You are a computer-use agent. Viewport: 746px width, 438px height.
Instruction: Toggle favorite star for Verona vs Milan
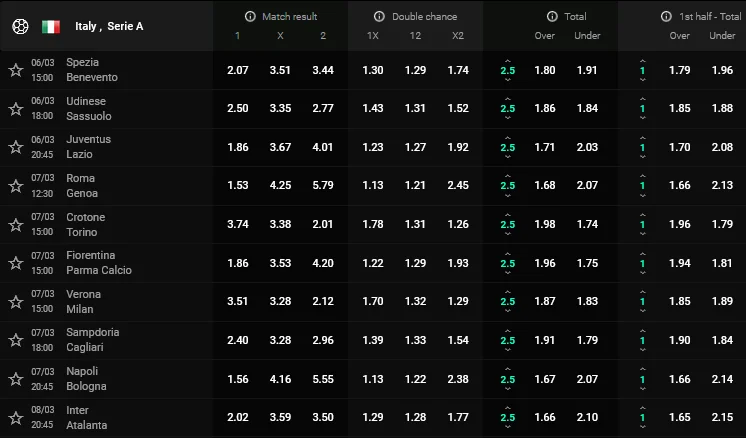coord(16,302)
